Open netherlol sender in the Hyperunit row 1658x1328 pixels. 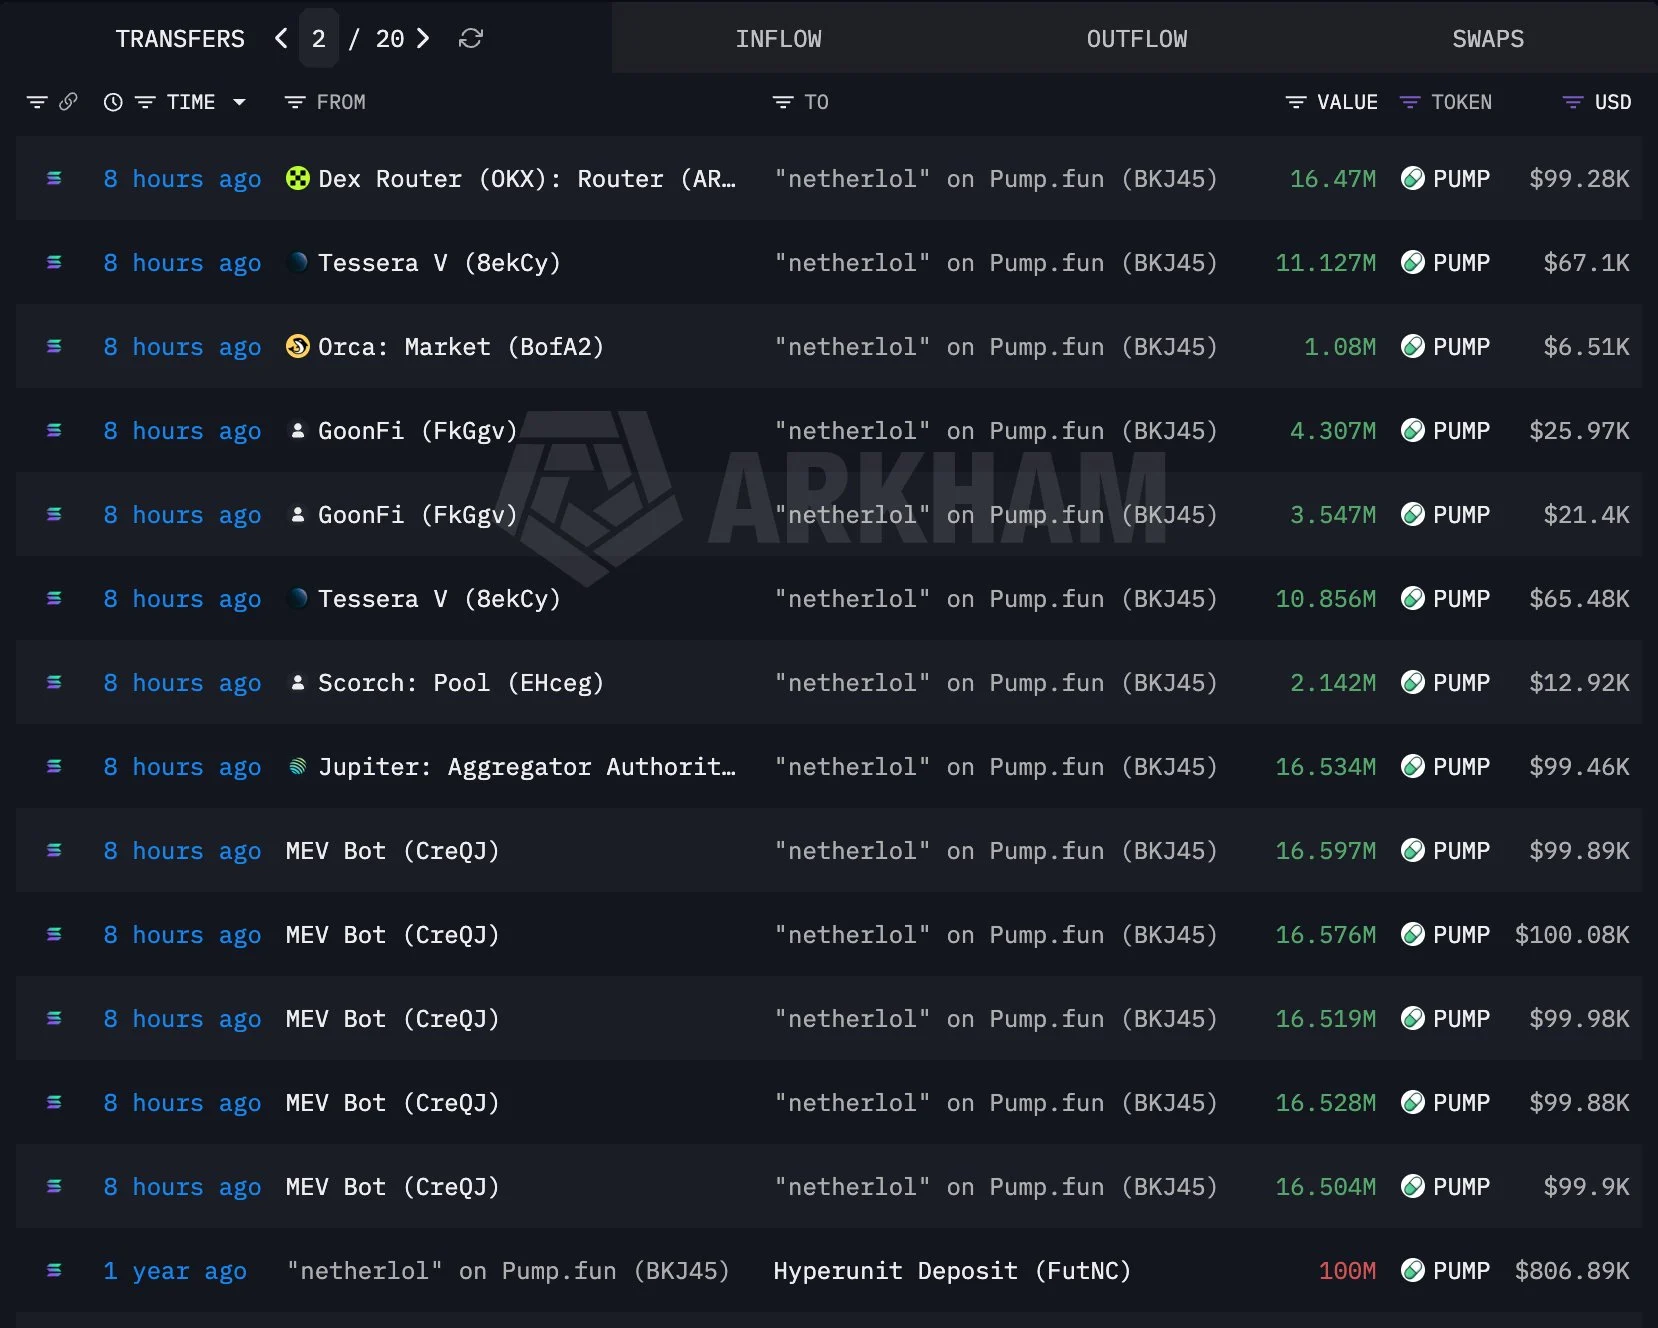tap(508, 1271)
